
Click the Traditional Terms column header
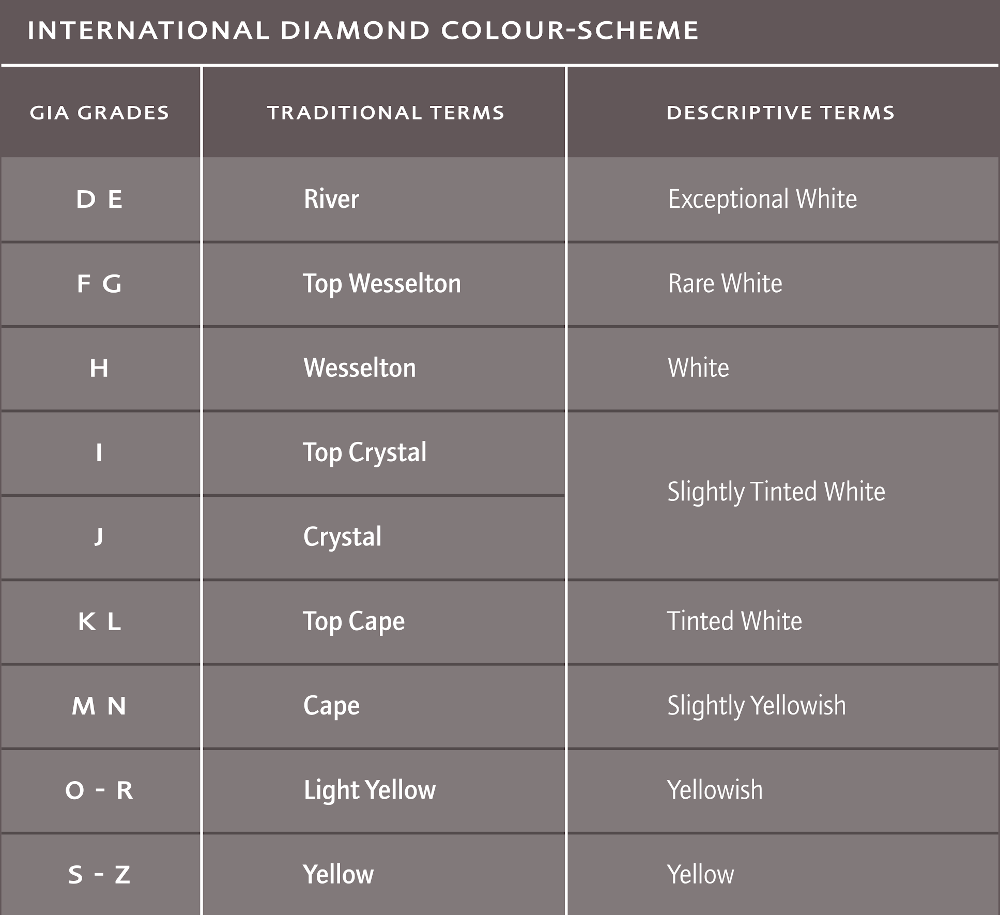pyautogui.click(x=385, y=112)
